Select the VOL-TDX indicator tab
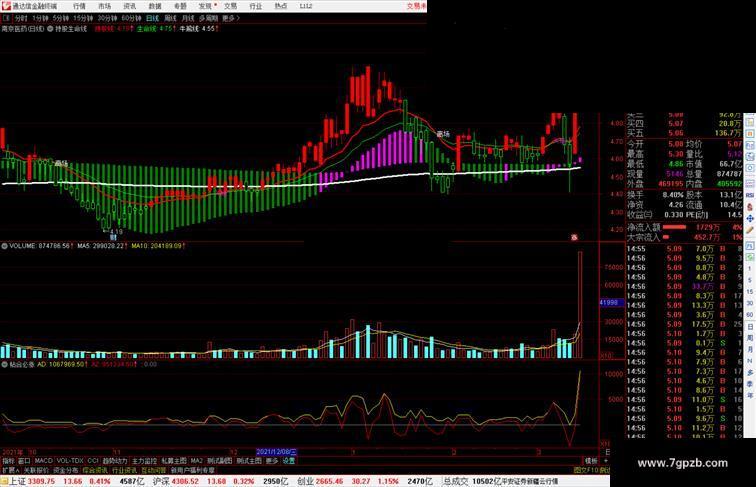The height and width of the screenshot is (487, 756). [70, 461]
